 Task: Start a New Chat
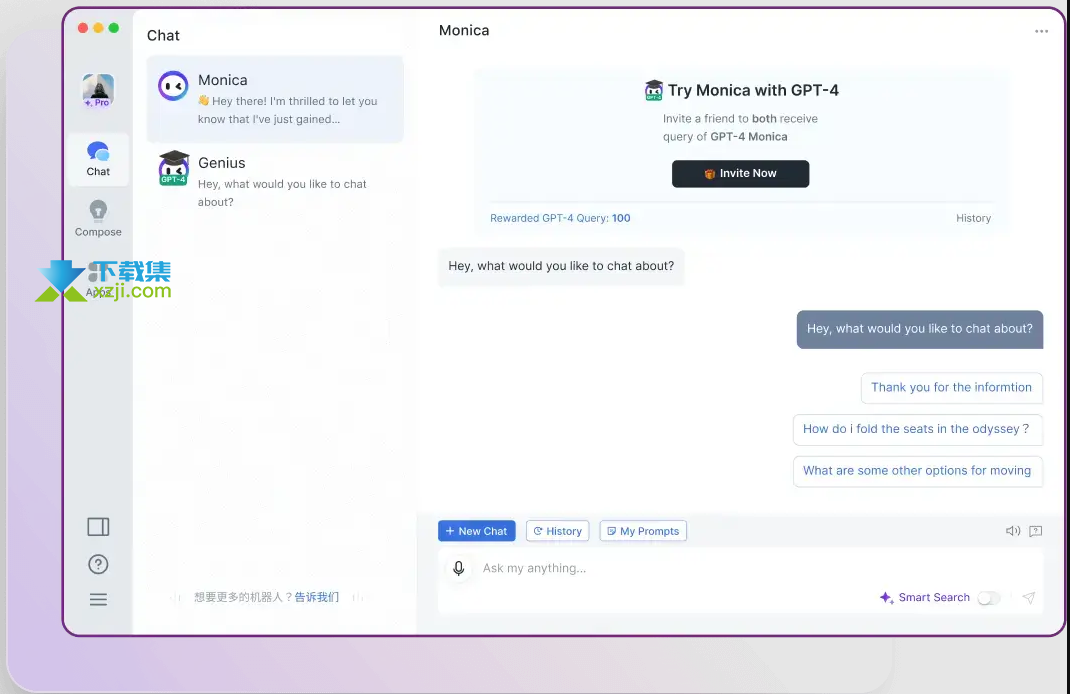click(x=476, y=531)
